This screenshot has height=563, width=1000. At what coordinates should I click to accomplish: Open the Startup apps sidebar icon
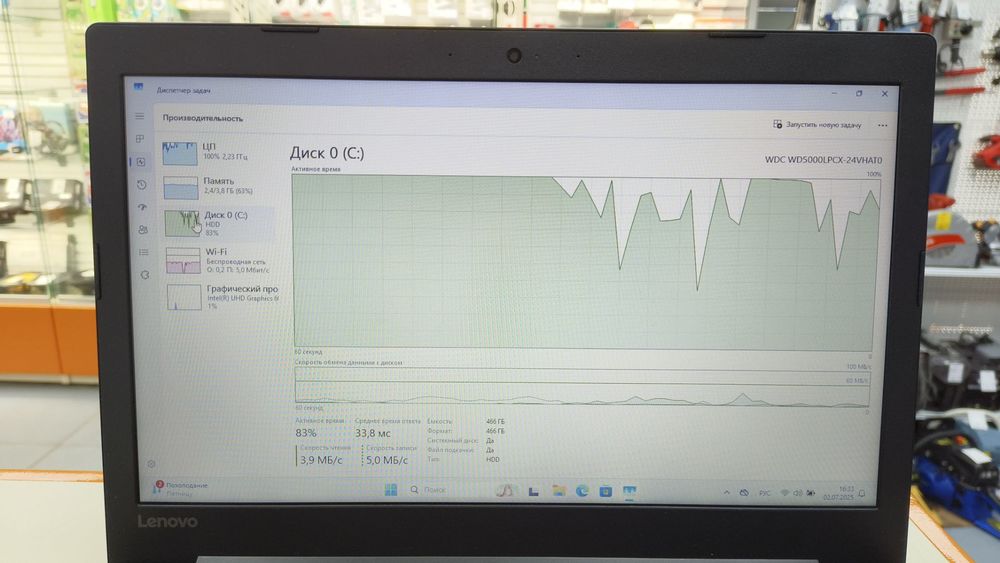(x=142, y=207)
